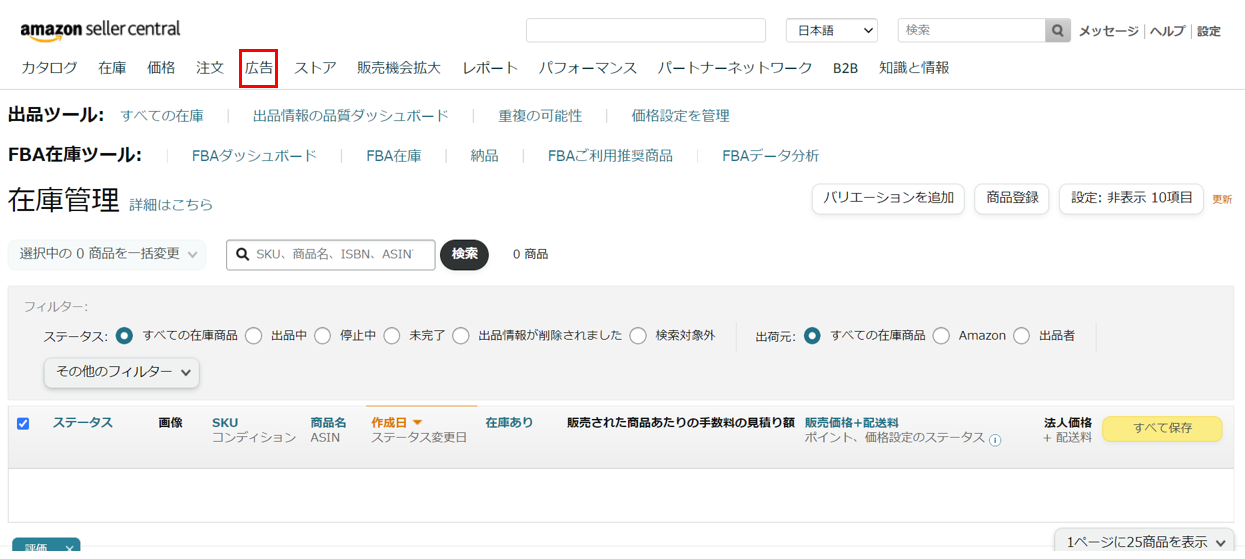Viewport: 1245px width, 559px height.
Task: Open the パートナーネットワーク menu
Action: [x=735, y=68]
